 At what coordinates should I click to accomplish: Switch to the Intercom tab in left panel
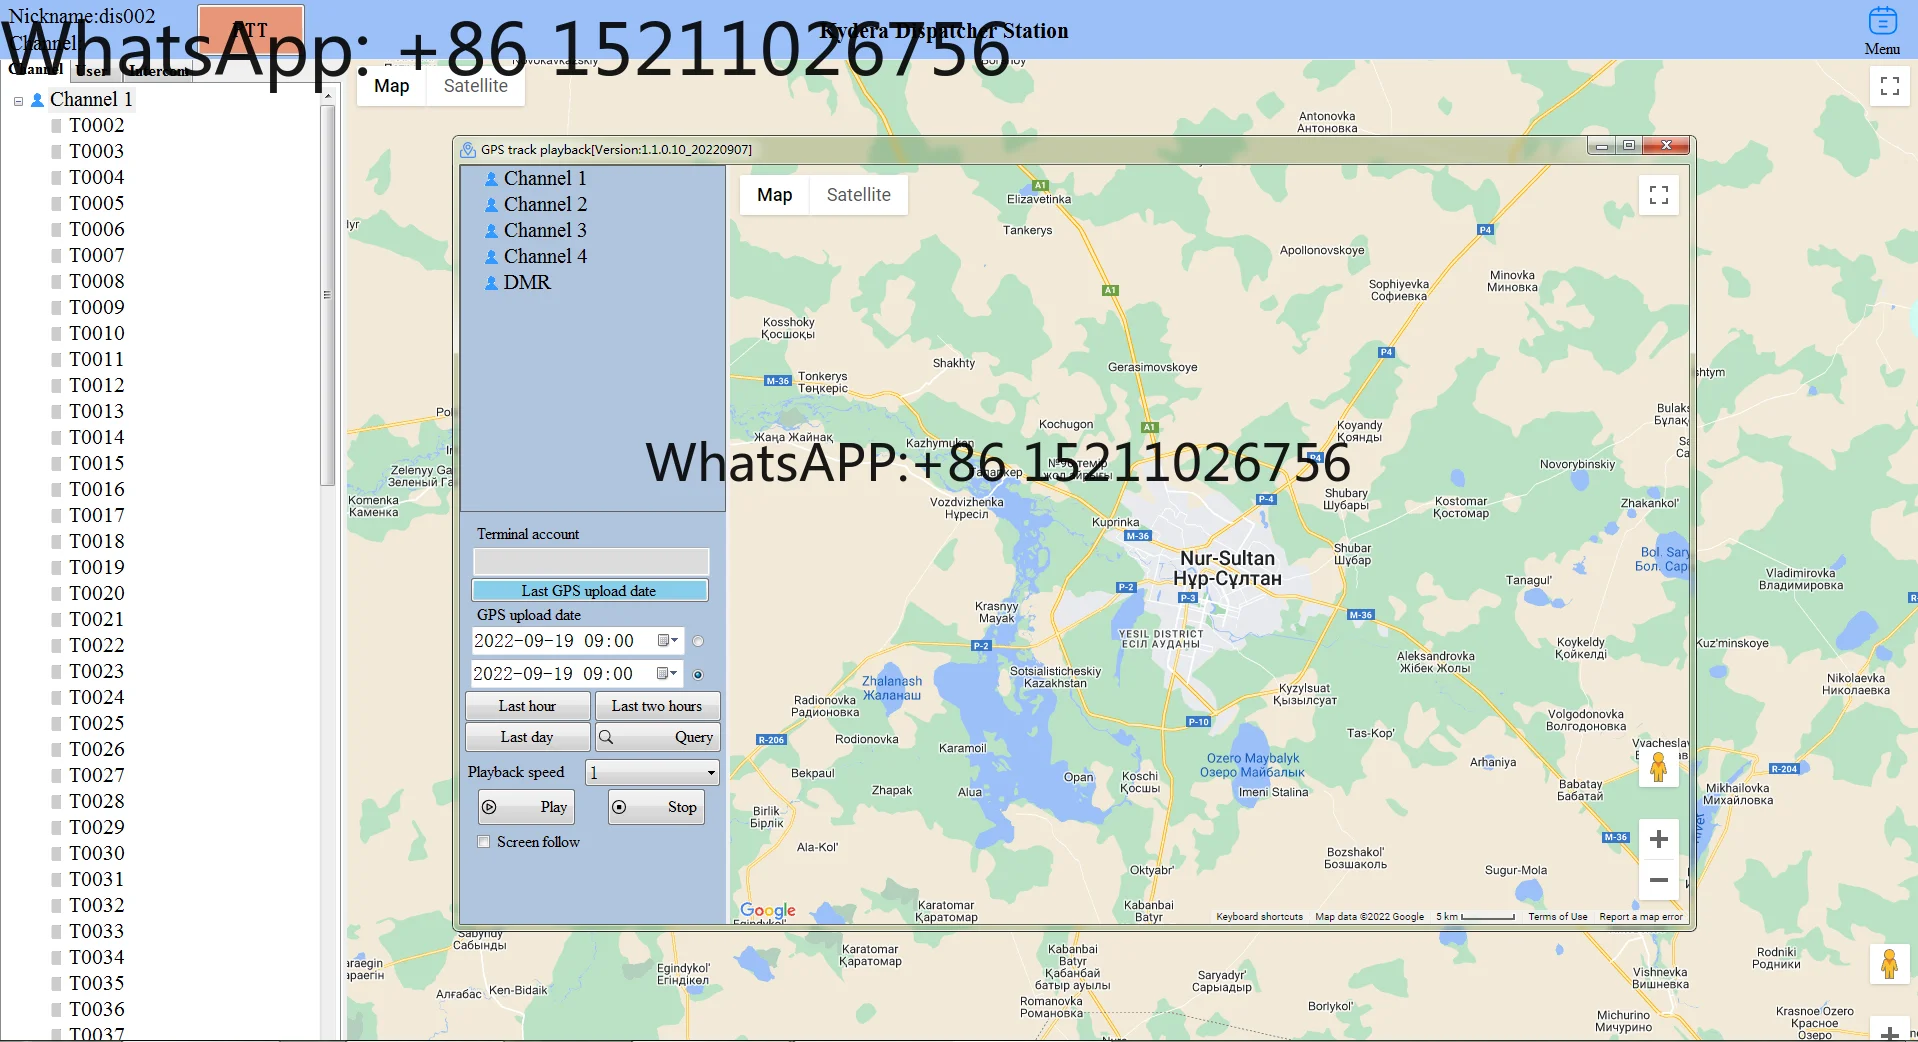click(157, 71)
